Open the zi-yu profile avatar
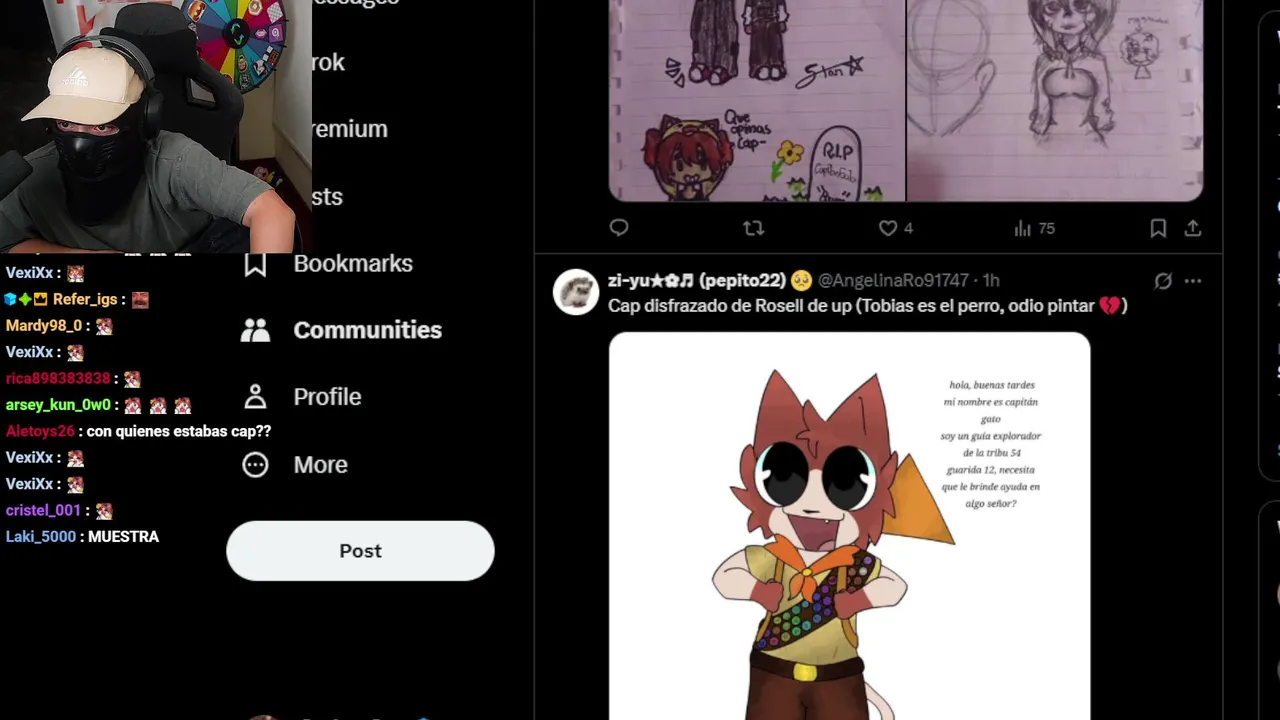The height and width of the screenshot is (720, 1280). (x=576, y=292)
